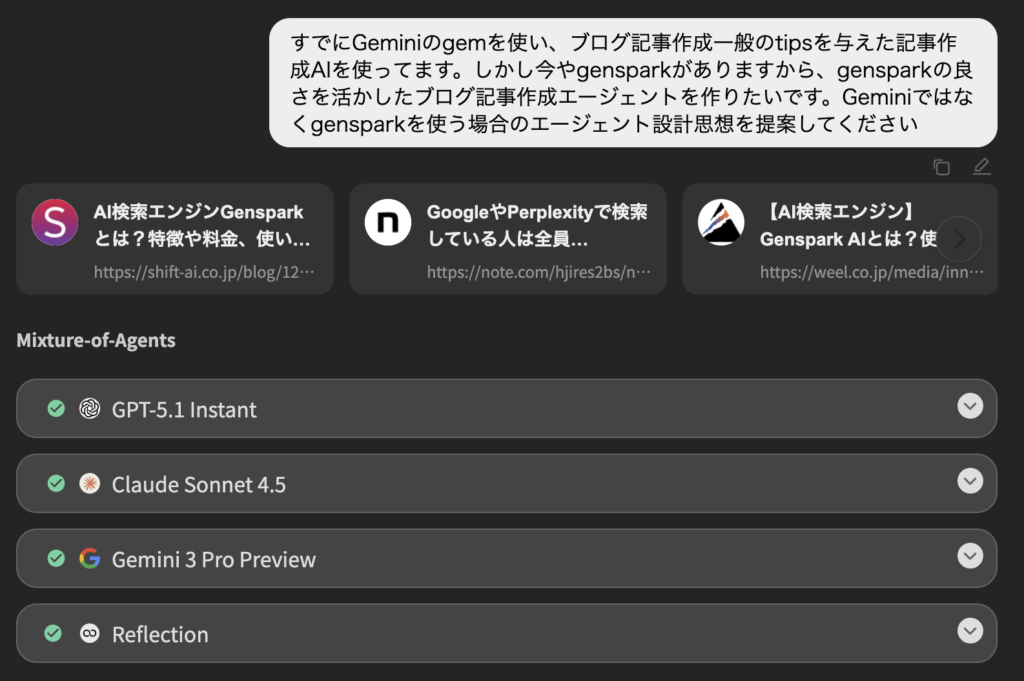Click the weel mountain logo icon
The width and height of the screenshot is (1024, 681).
(x=721, y=222)
